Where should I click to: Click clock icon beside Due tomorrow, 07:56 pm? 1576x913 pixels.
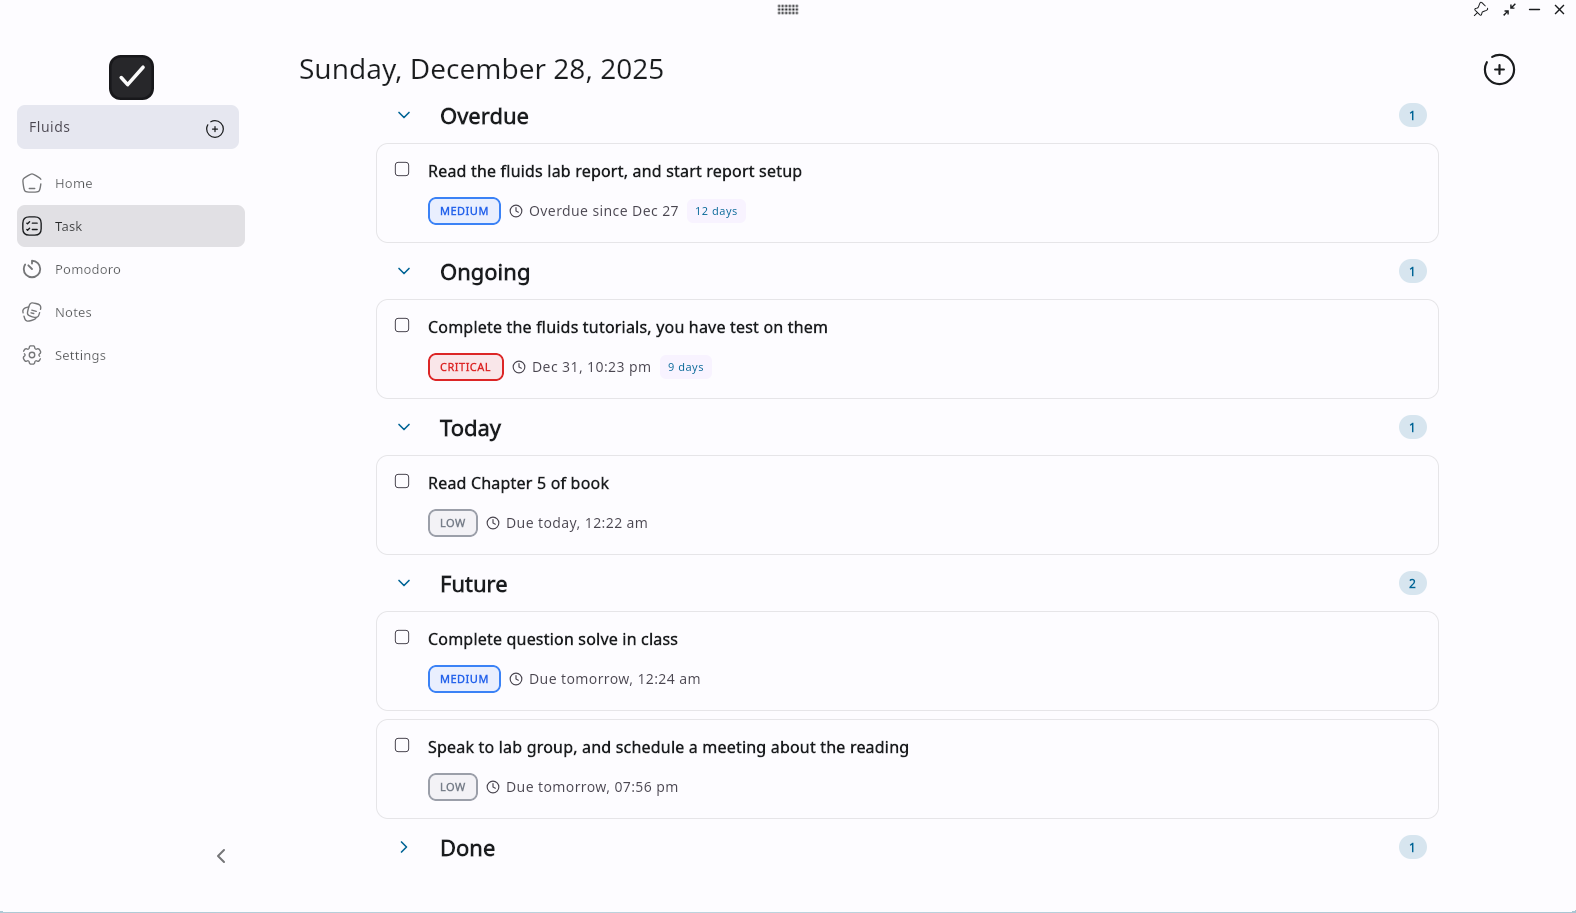pos(493,787)
